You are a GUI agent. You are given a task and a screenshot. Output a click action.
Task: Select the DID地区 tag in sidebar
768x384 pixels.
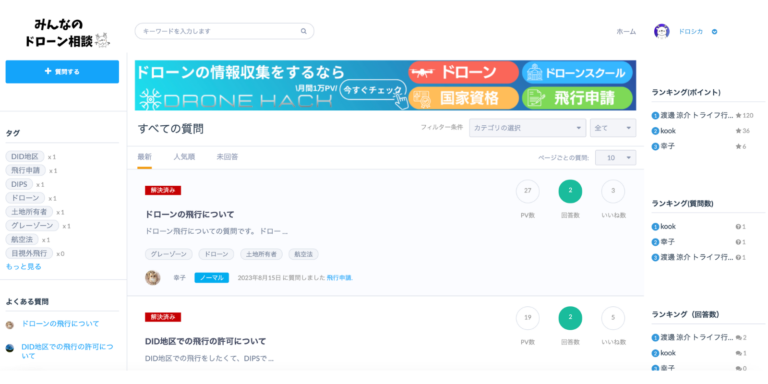click(25, 157)
